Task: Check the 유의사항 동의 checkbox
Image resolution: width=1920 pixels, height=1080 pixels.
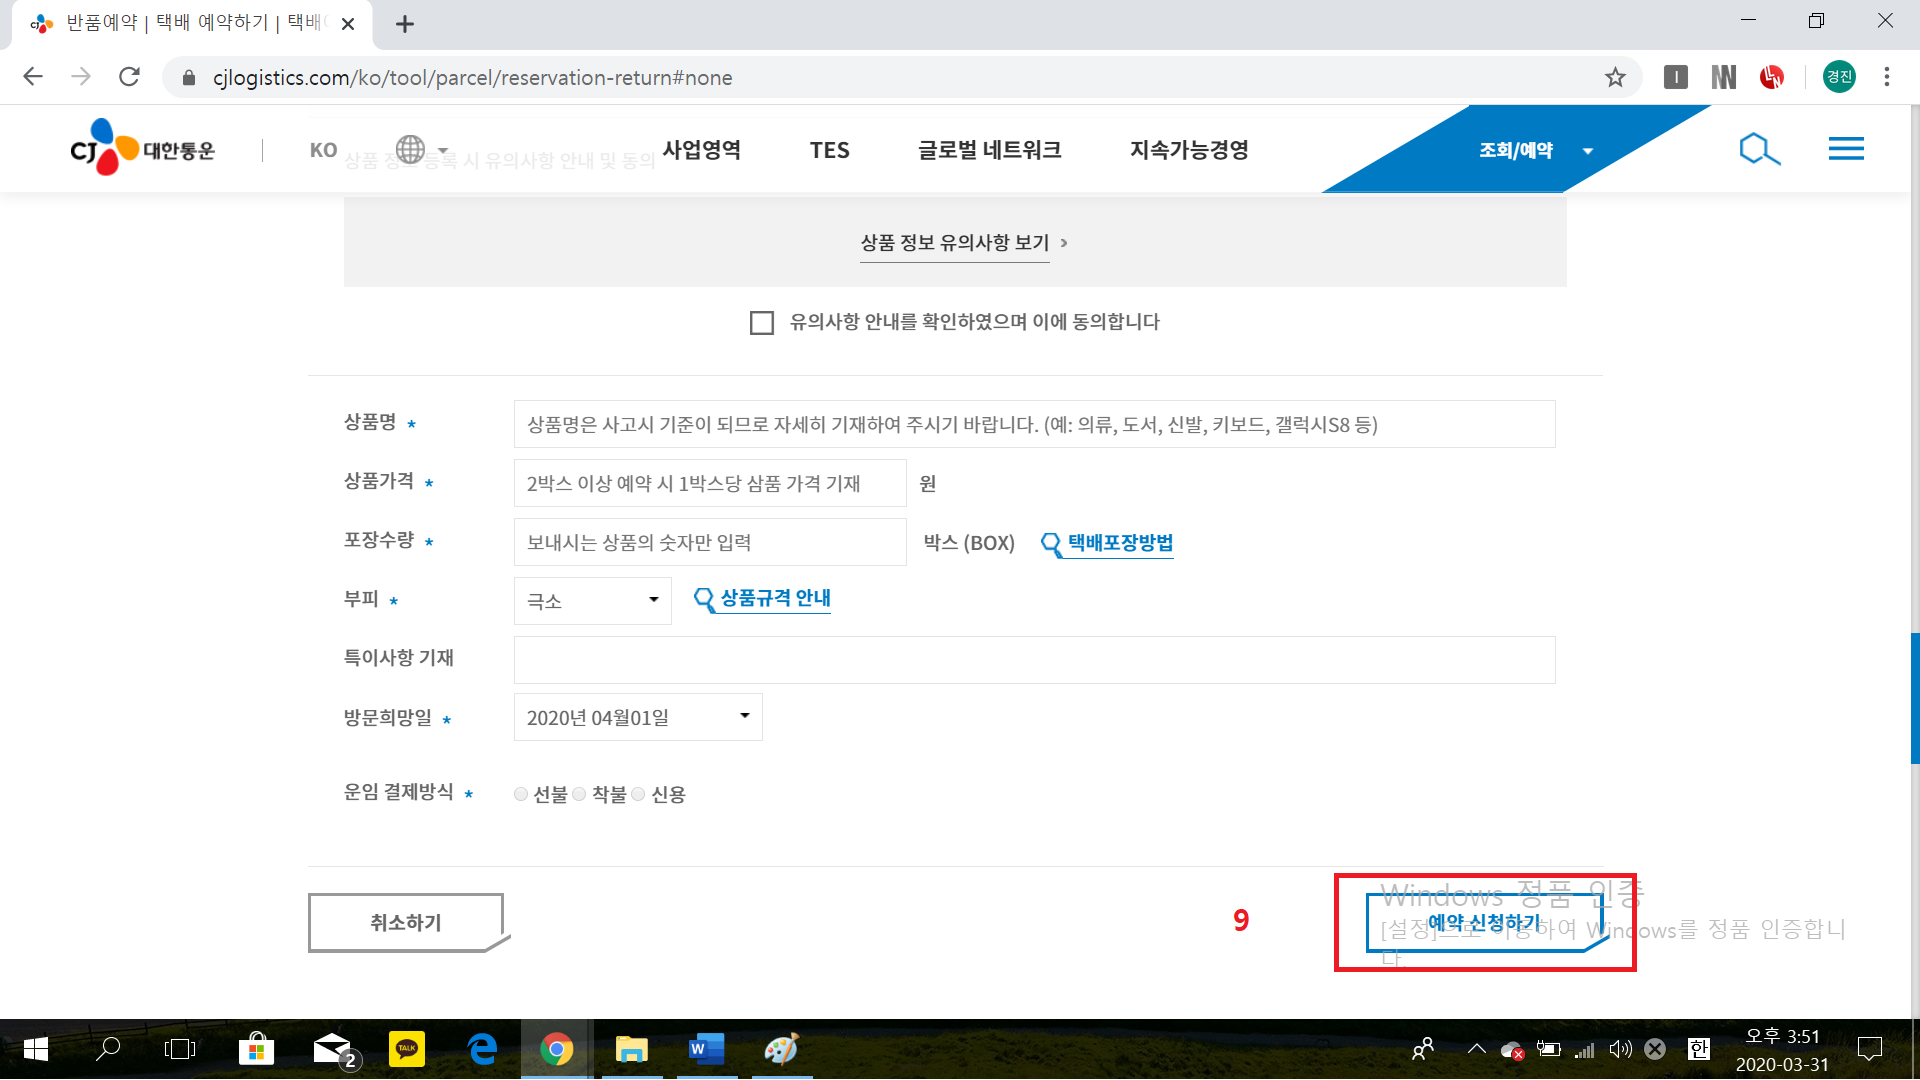Action: click(762, 323)
